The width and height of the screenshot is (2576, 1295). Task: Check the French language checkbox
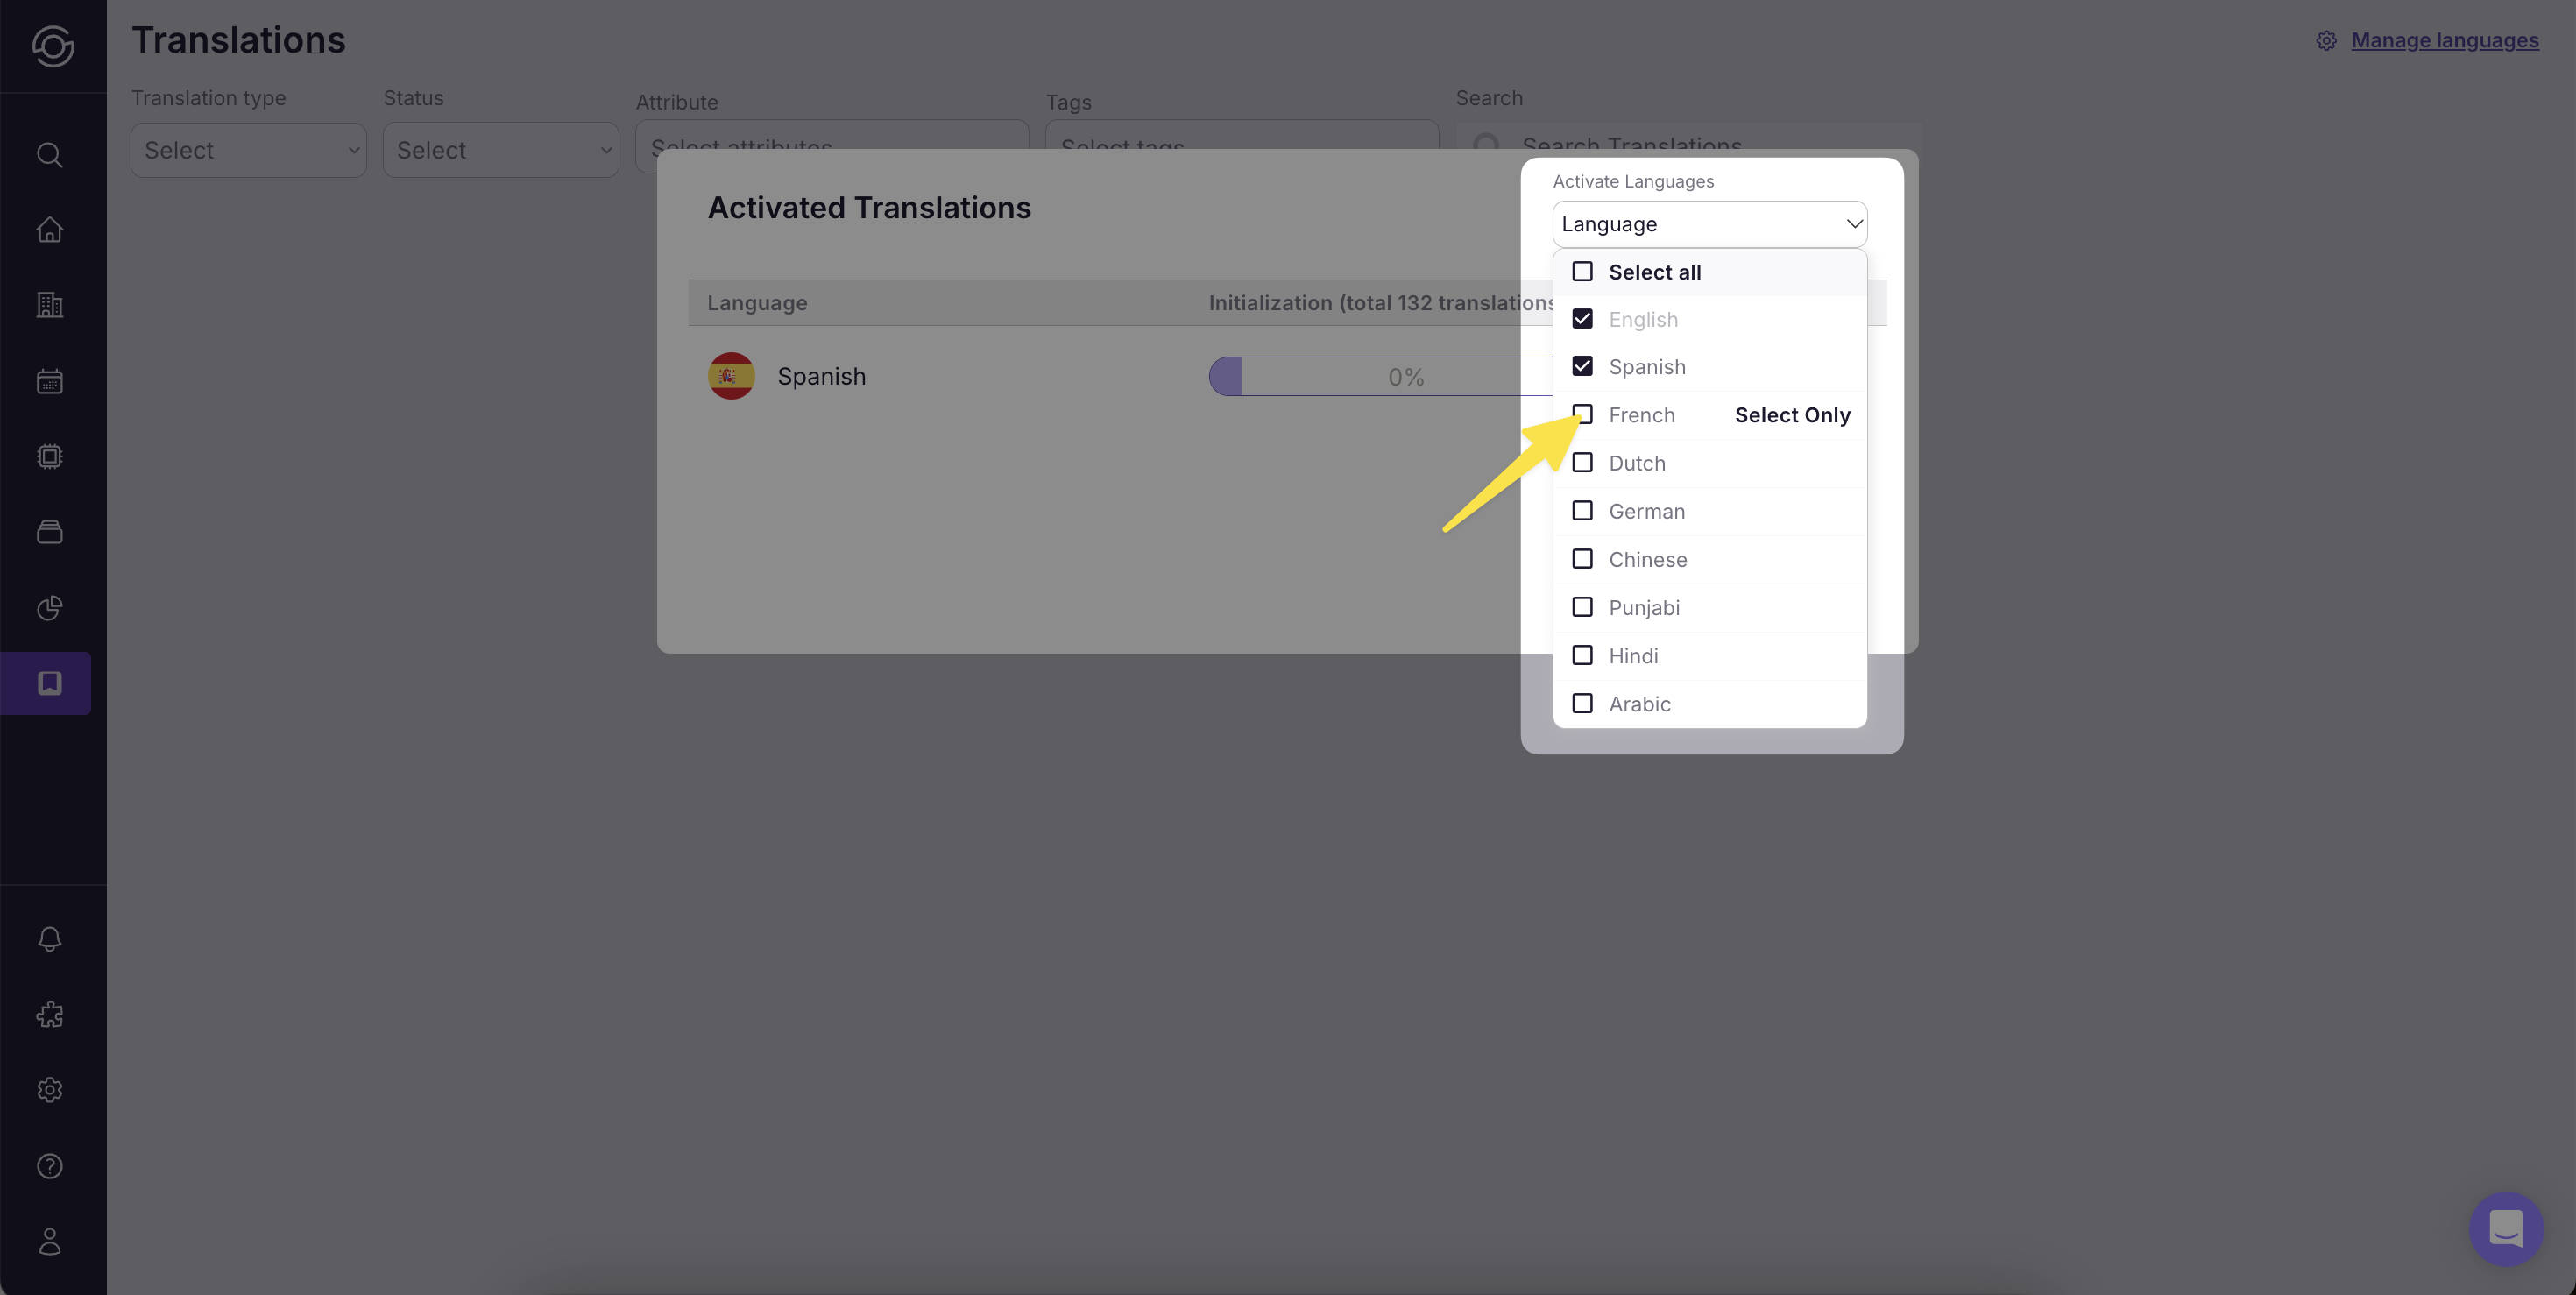coord(1582,414)
